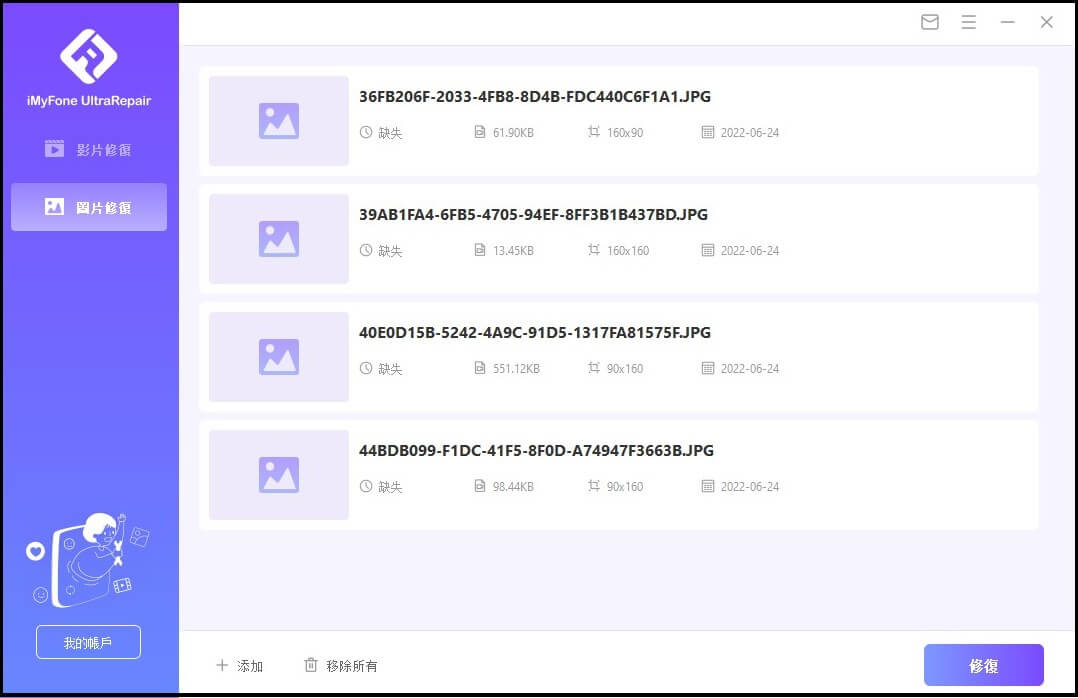Click the clock status icon of 36FB206F file

[366, 132]
